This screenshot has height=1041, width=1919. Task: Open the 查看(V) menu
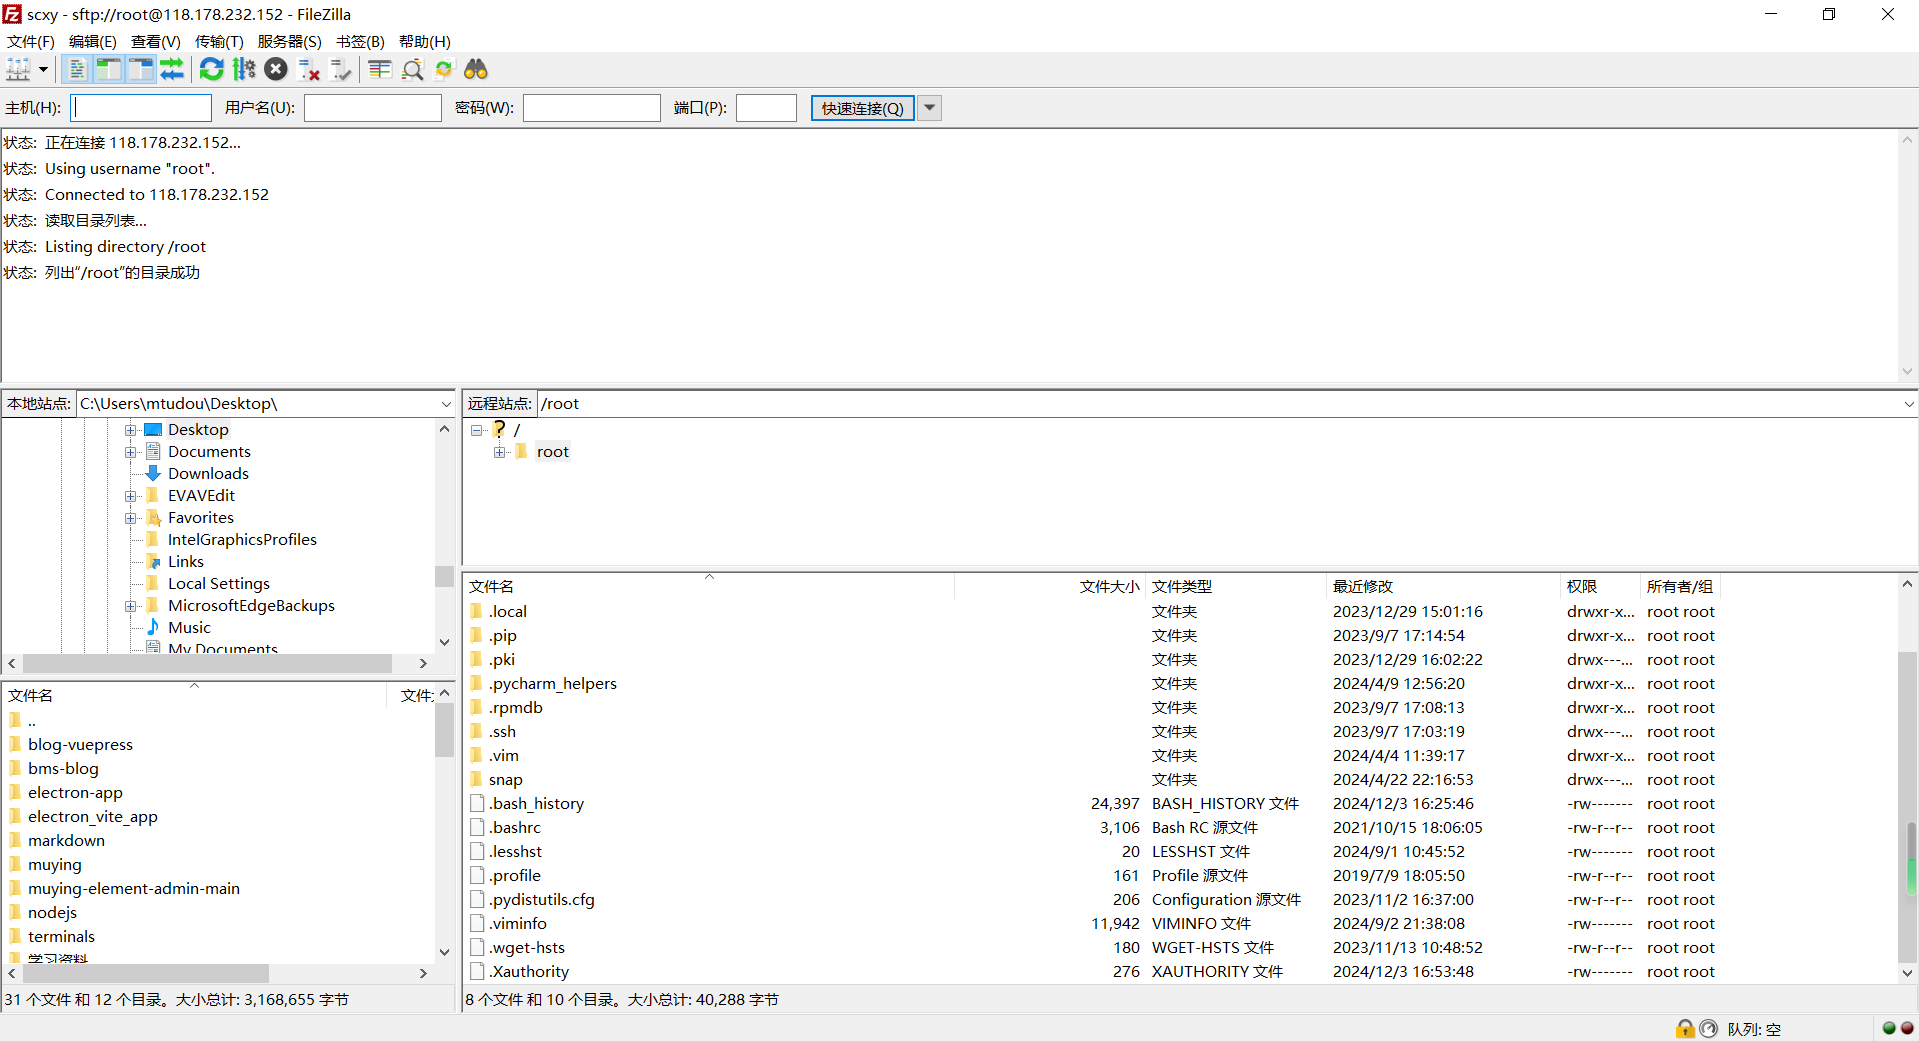pyautogui.click(x=156, y=41)
